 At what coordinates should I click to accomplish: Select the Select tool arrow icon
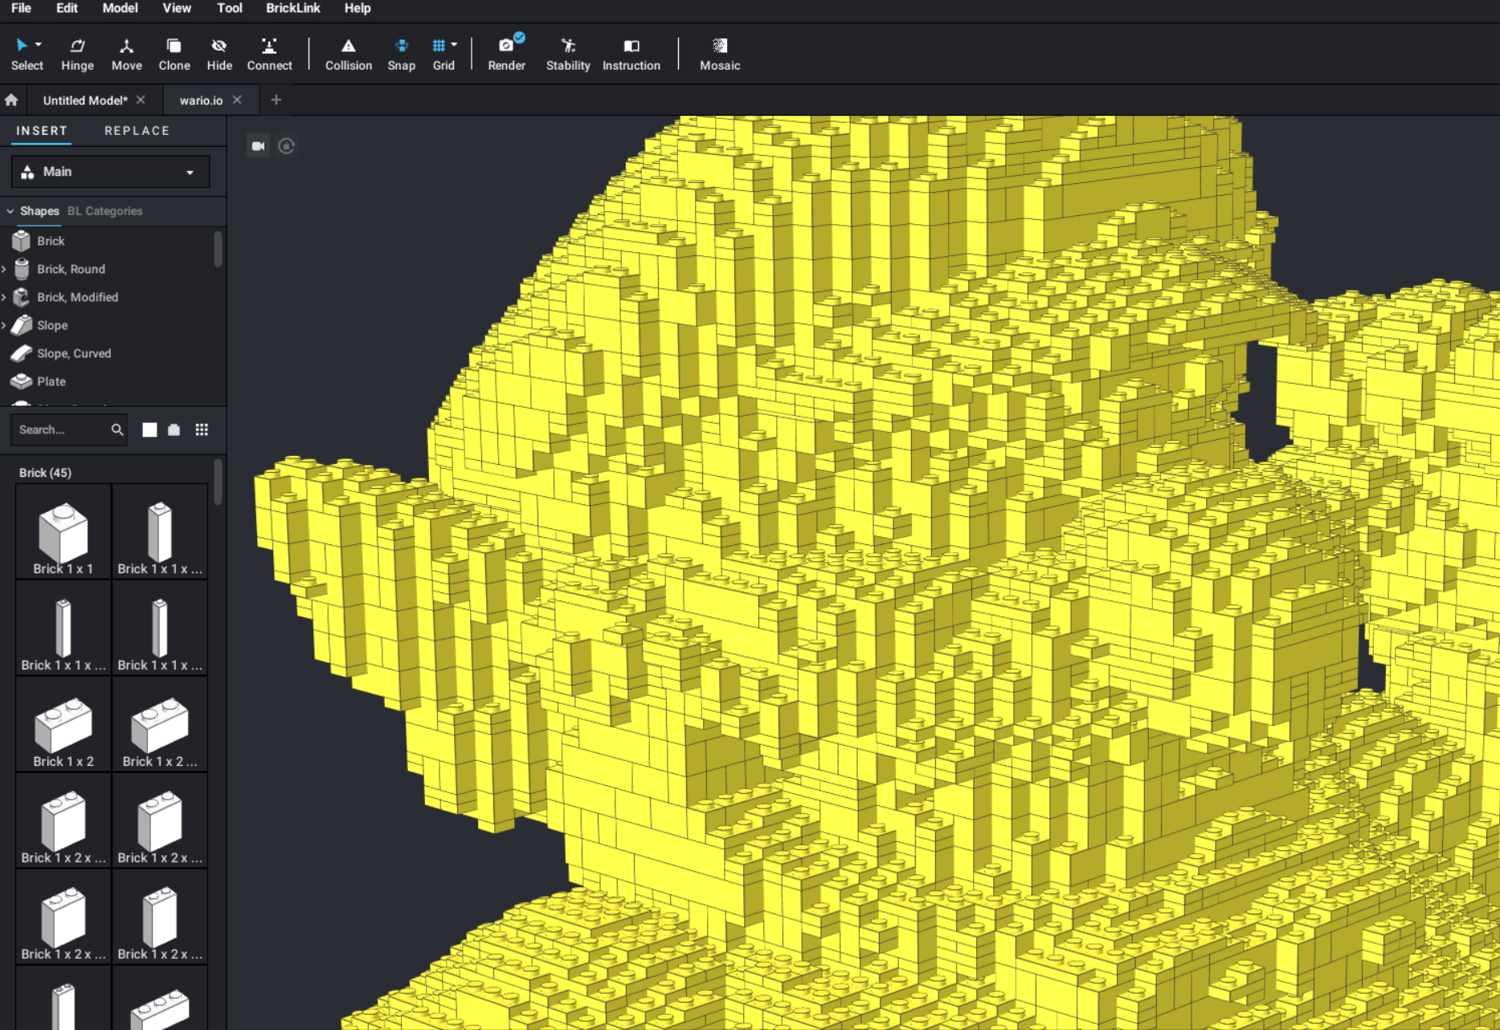coord(22,45)
